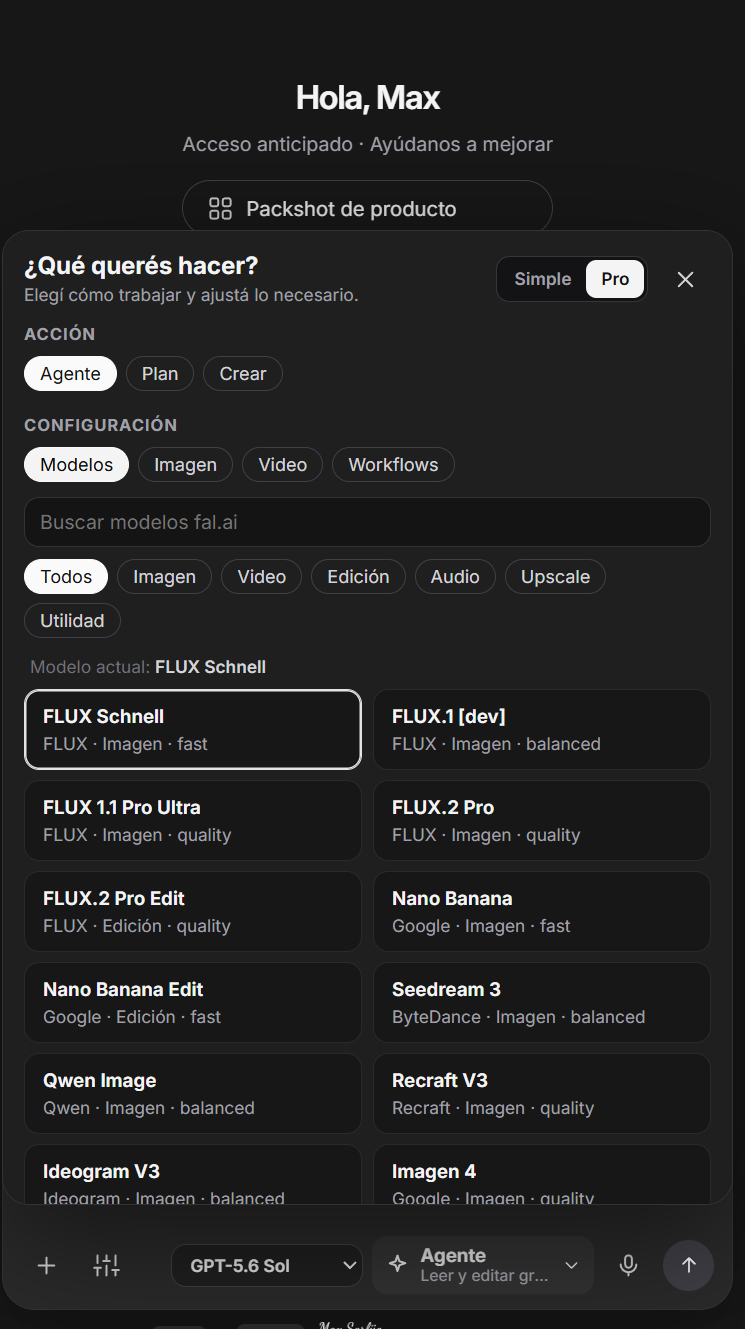Choose the FLUX.2 Pro model card
The height and width of the screenshot is (1329, 745).
coord(542,821)
